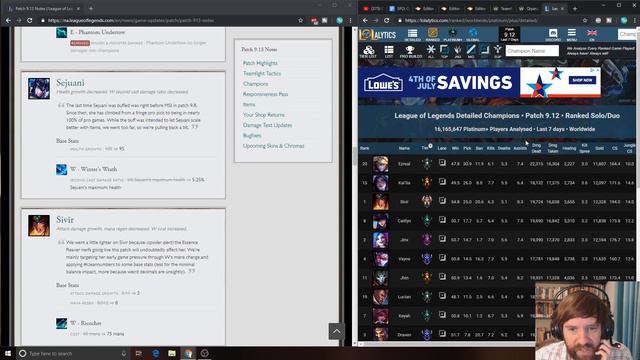Screen dimensions: 640x360
Task: Filter by Bot lane icon
Action: click(484, 51)
